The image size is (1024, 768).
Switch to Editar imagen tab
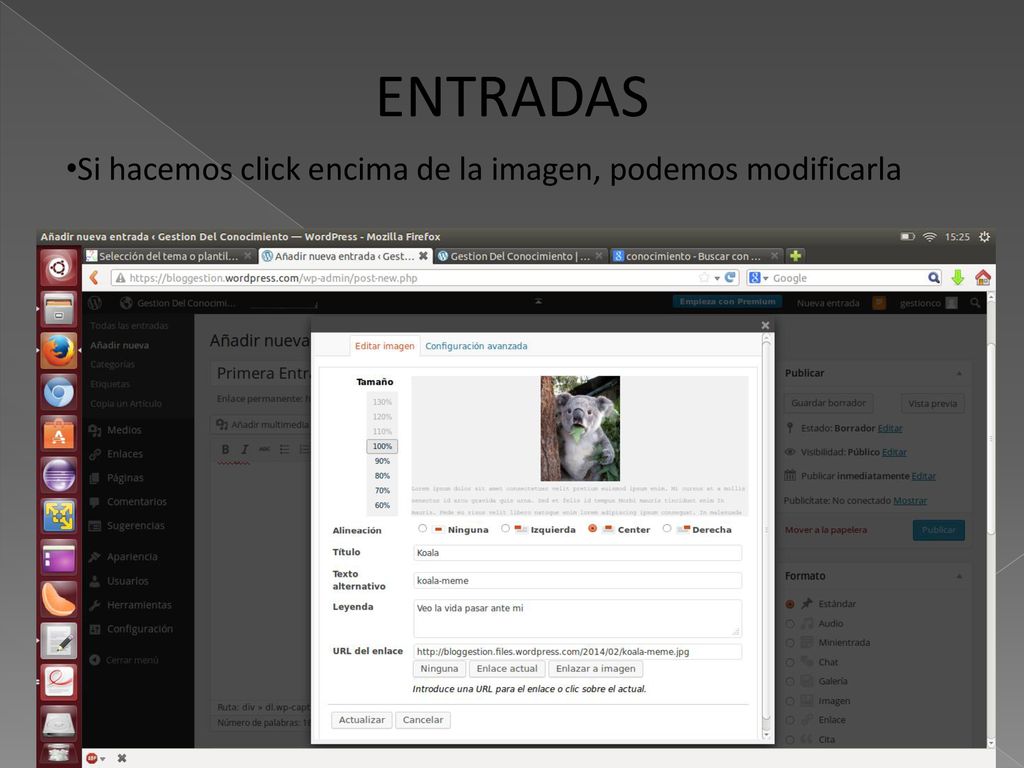coord(385,346)
